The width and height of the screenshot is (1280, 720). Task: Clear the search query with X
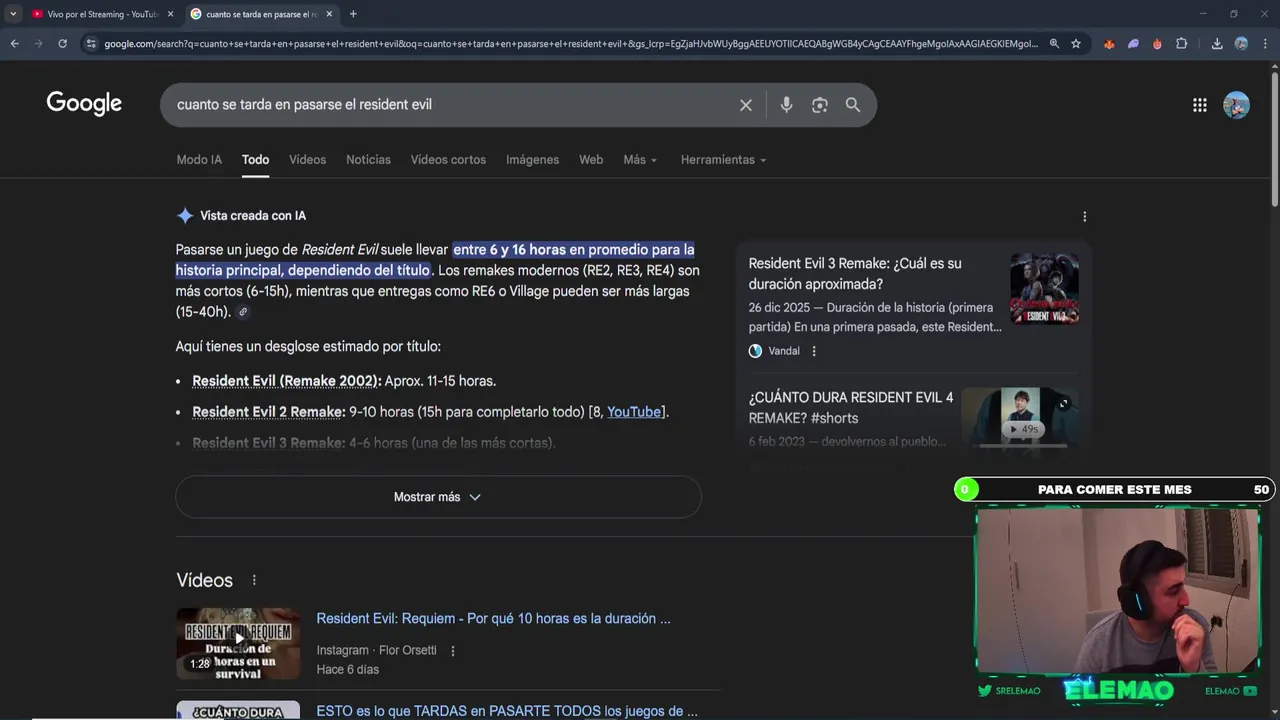tap(746, 105)
